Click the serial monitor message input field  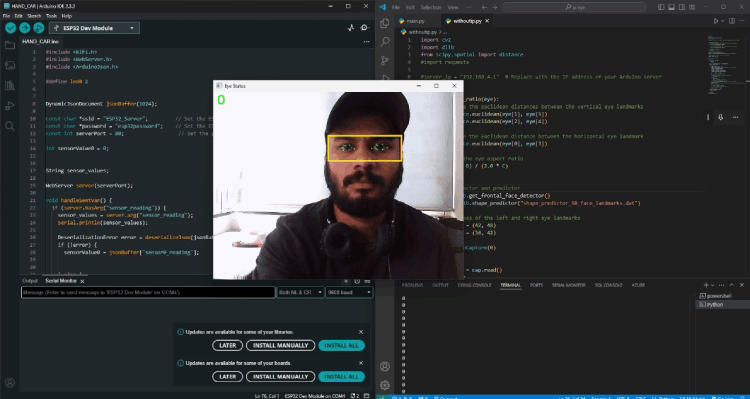click(148, 292)
